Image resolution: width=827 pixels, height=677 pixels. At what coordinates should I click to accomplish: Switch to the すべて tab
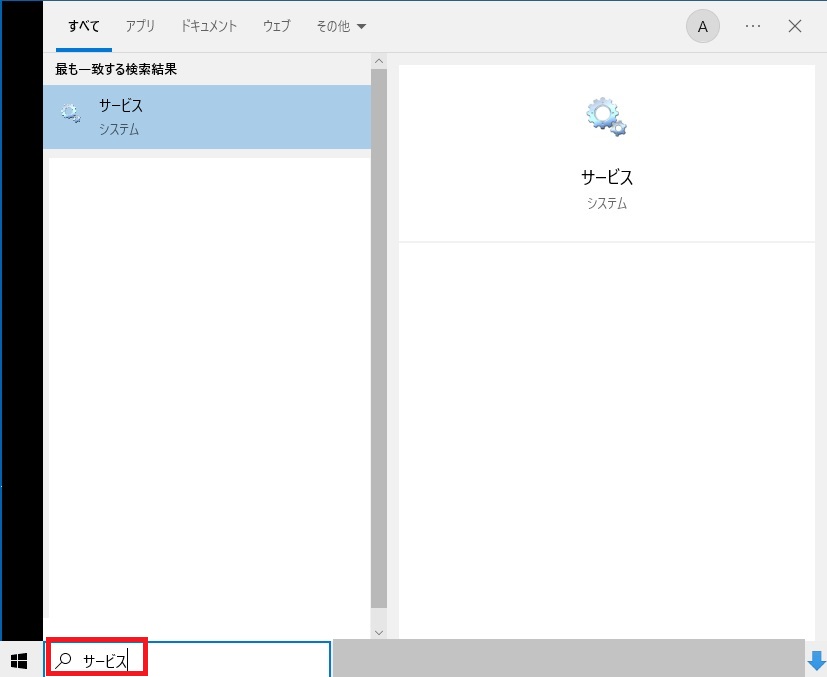[x=84, y=27]
